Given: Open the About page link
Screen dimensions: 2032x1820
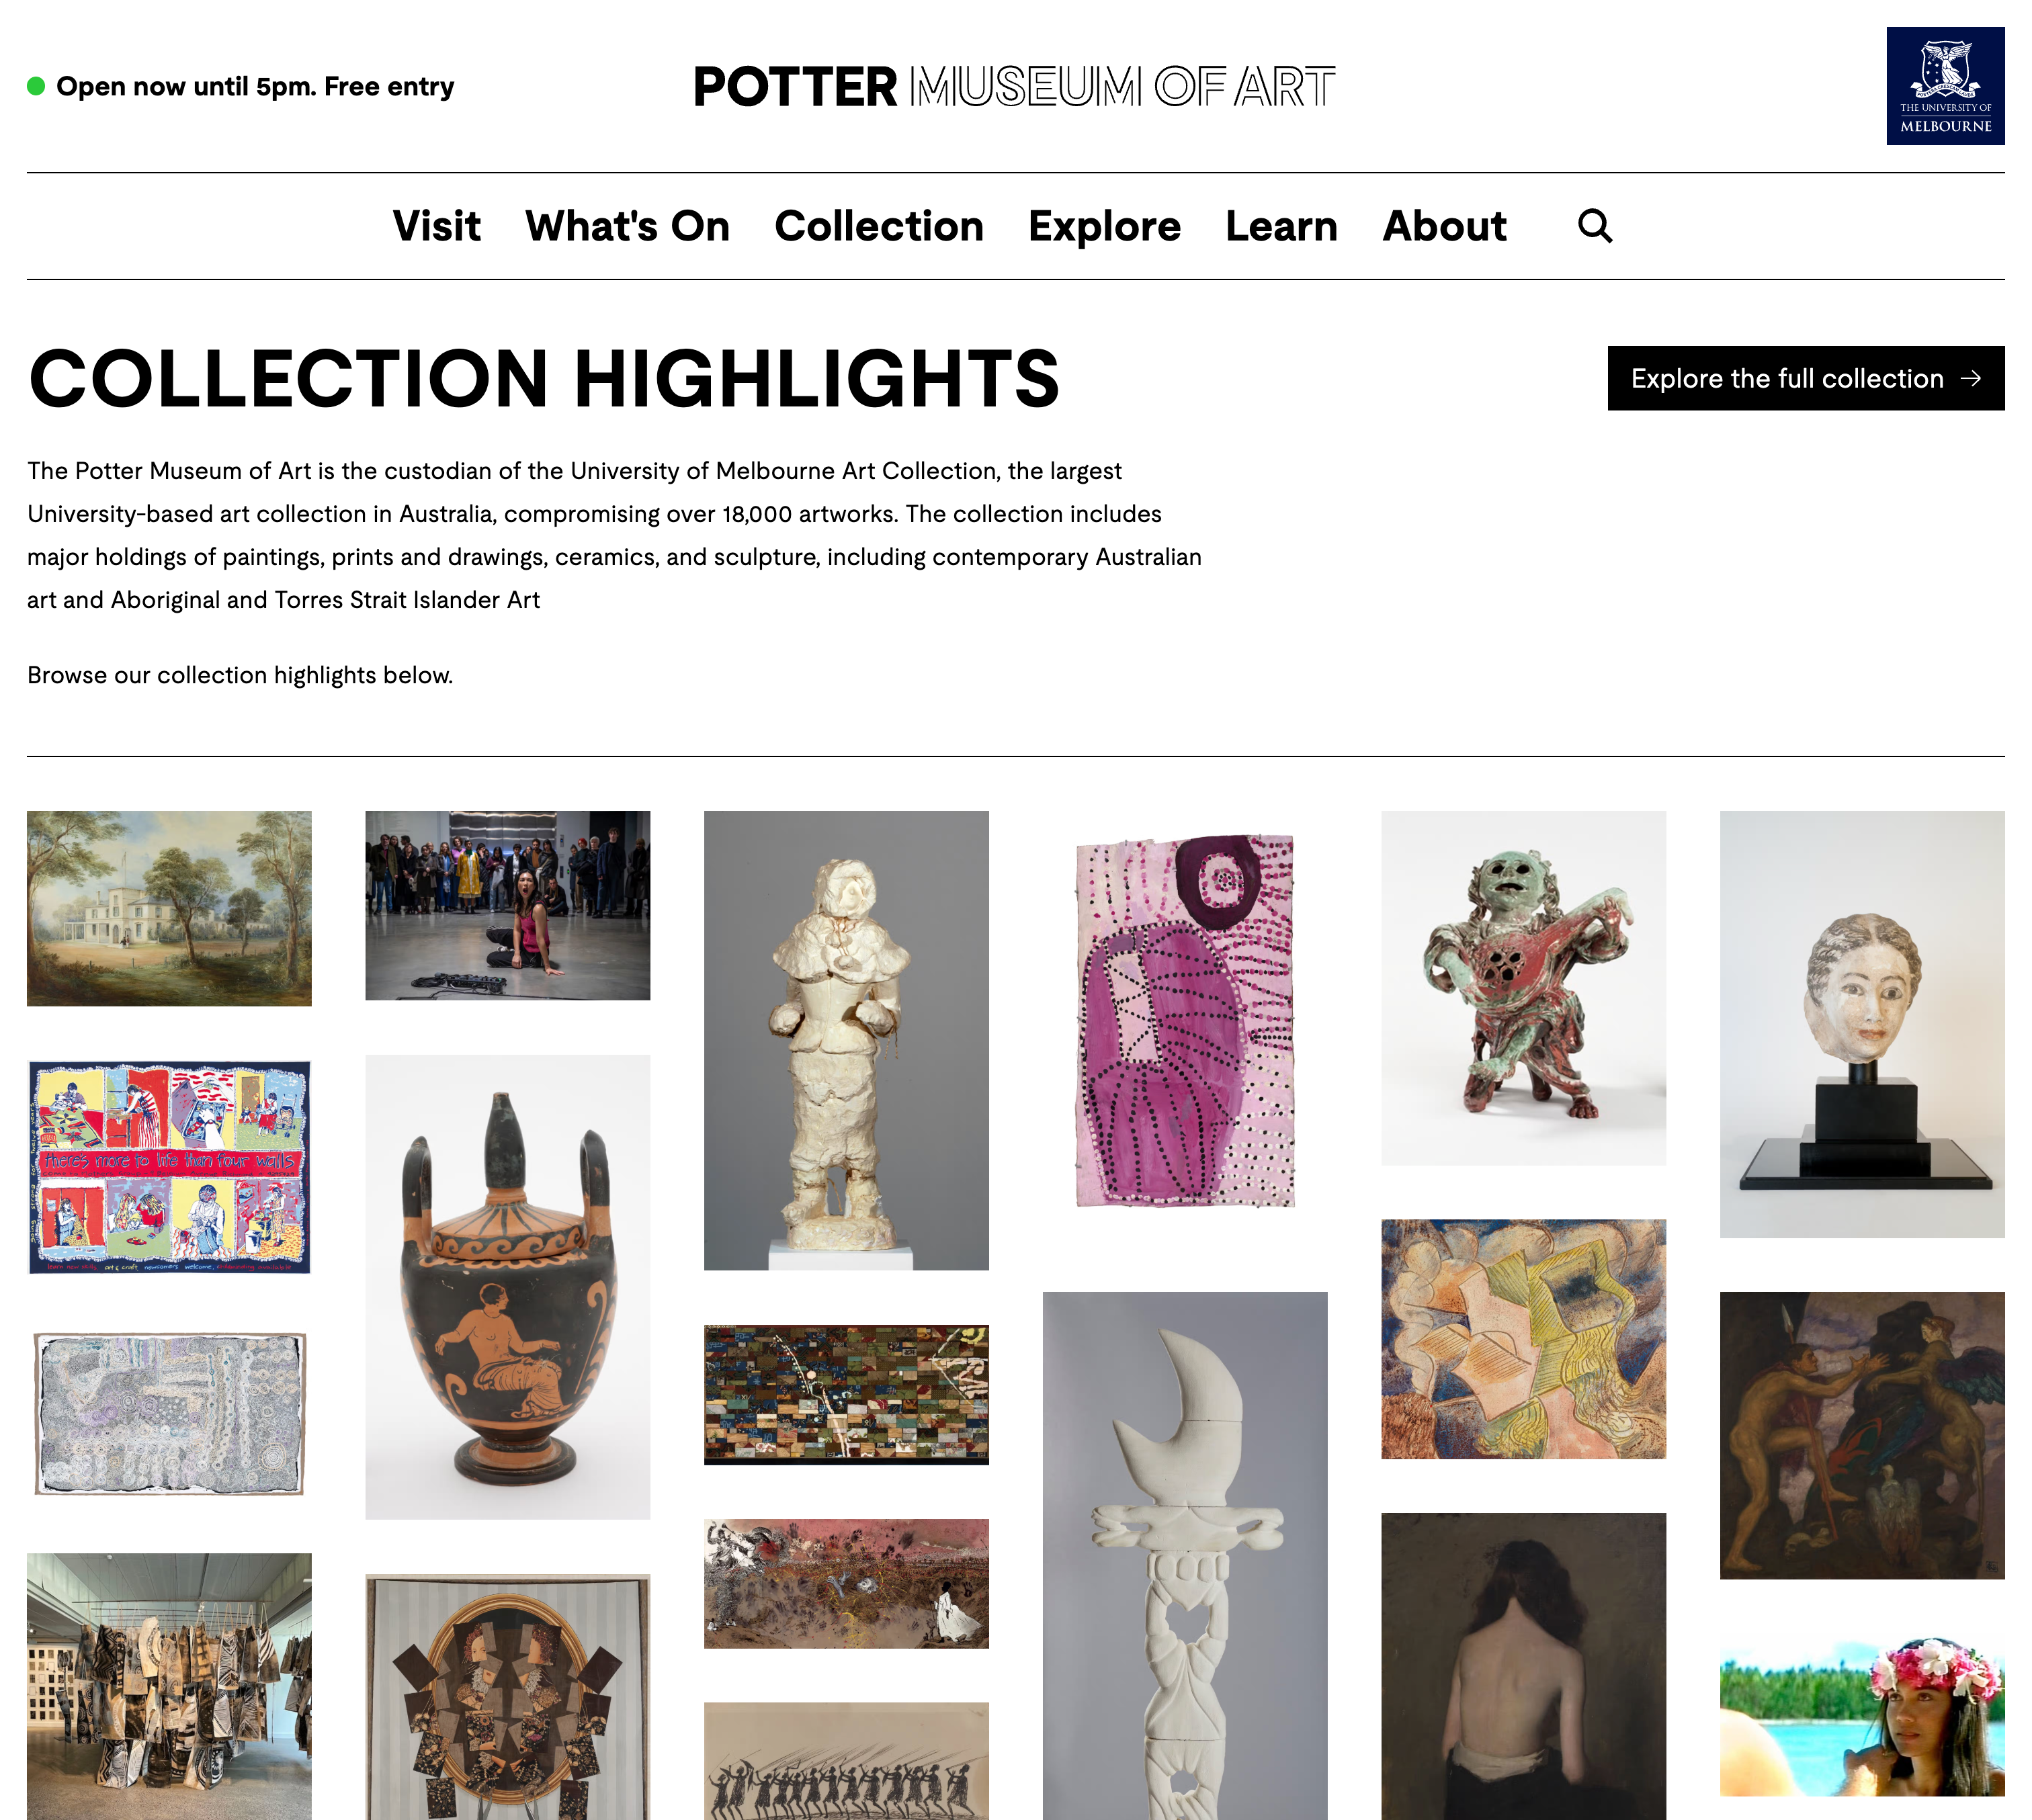Looking at the screenshot, I should click(1444, 226).
